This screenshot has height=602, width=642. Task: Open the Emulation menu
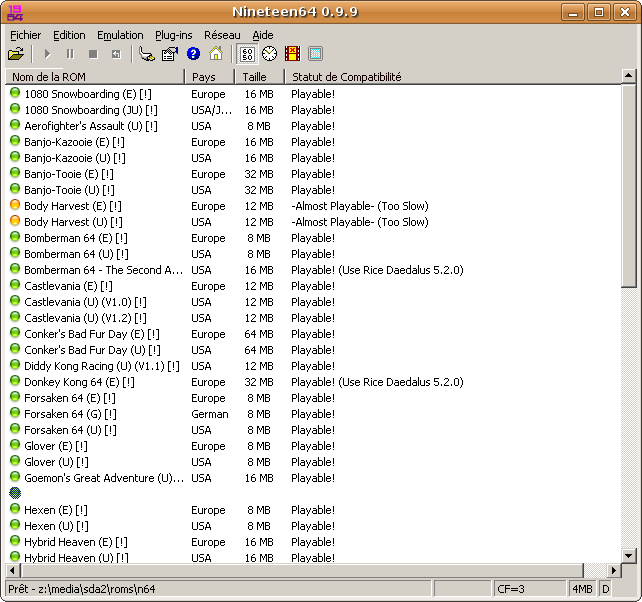[x=120, y=35]
